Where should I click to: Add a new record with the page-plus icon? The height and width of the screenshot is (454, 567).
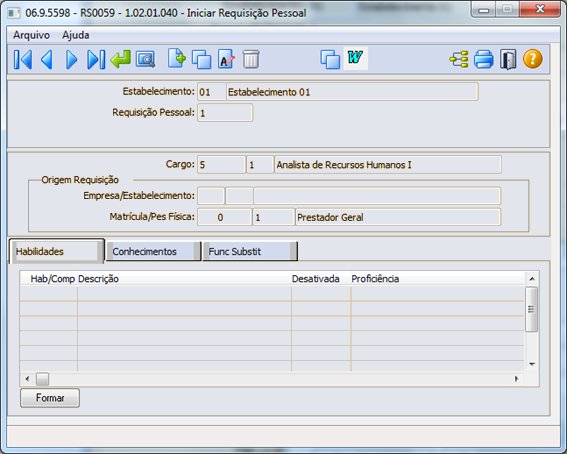point(177,59)
